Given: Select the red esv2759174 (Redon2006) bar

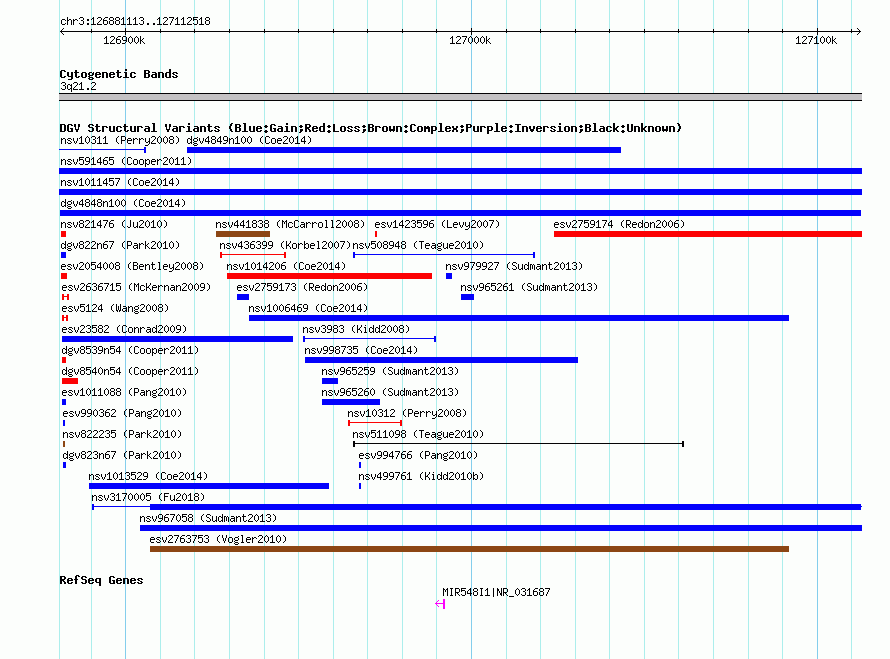Looking at the screenshot, I should point(708,234).
